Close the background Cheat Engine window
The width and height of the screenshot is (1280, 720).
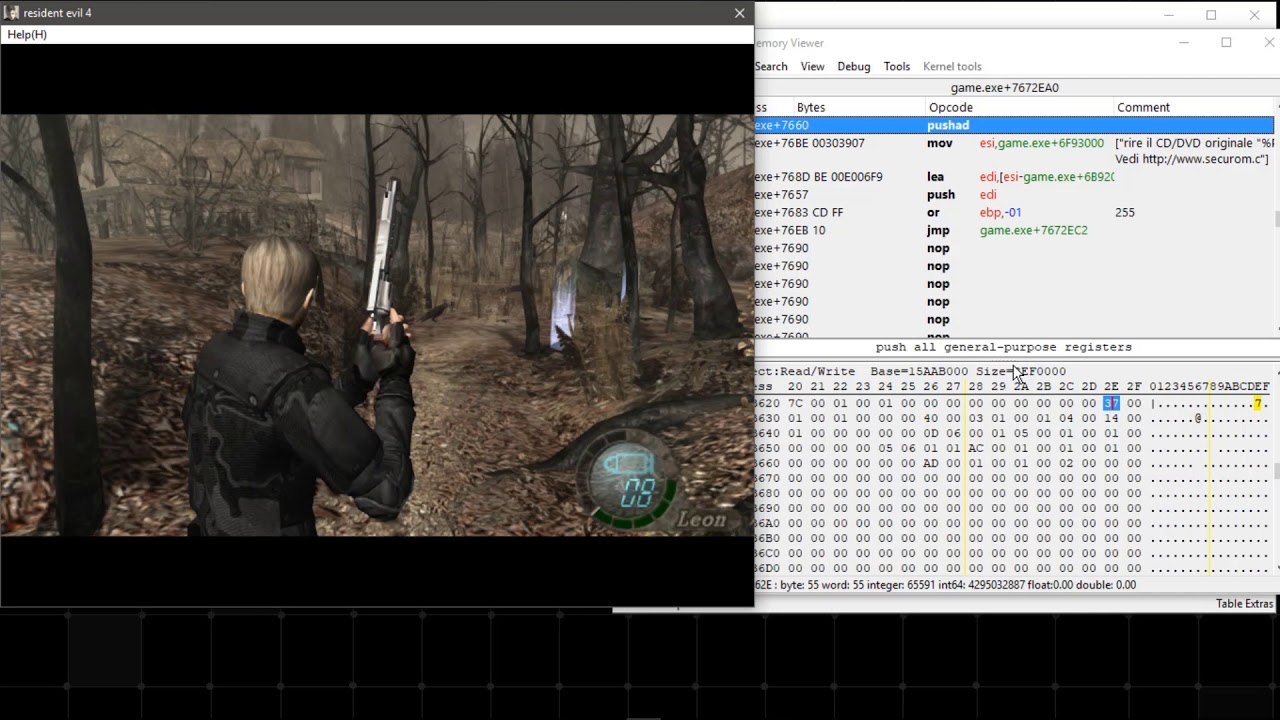click(x=1254, y=15)
